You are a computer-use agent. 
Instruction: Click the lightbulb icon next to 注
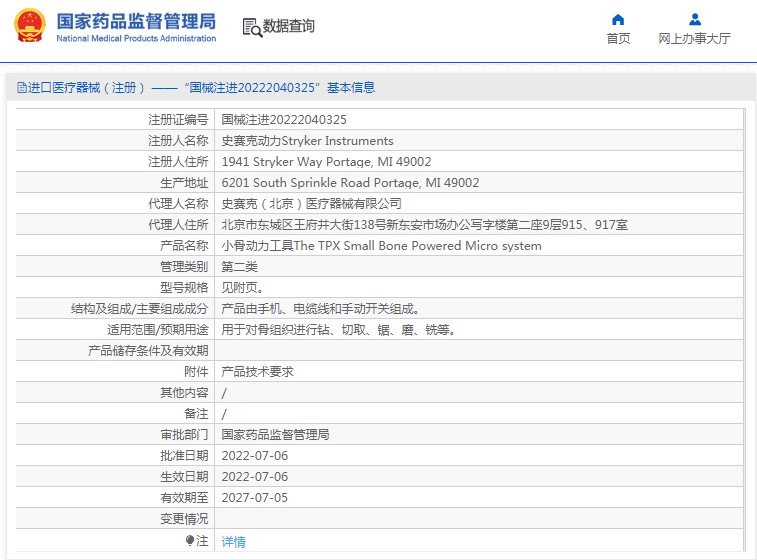click(190, 541)
